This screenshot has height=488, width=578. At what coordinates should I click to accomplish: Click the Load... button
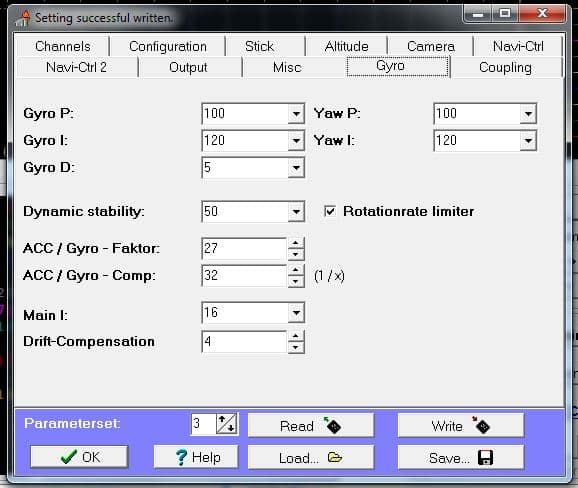click(x=311, y=457)
